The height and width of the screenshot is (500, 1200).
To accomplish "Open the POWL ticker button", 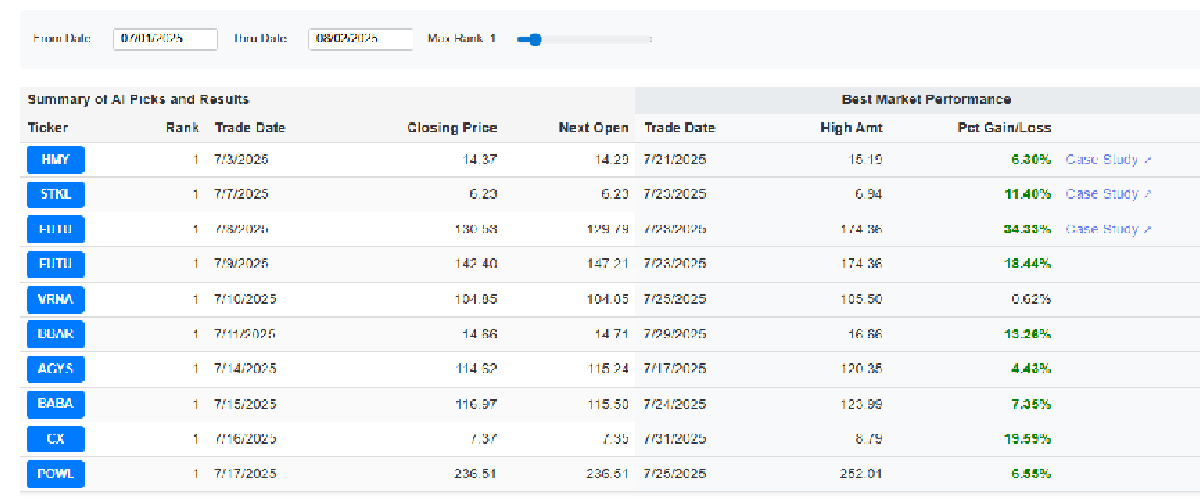I will click(56, 474).
